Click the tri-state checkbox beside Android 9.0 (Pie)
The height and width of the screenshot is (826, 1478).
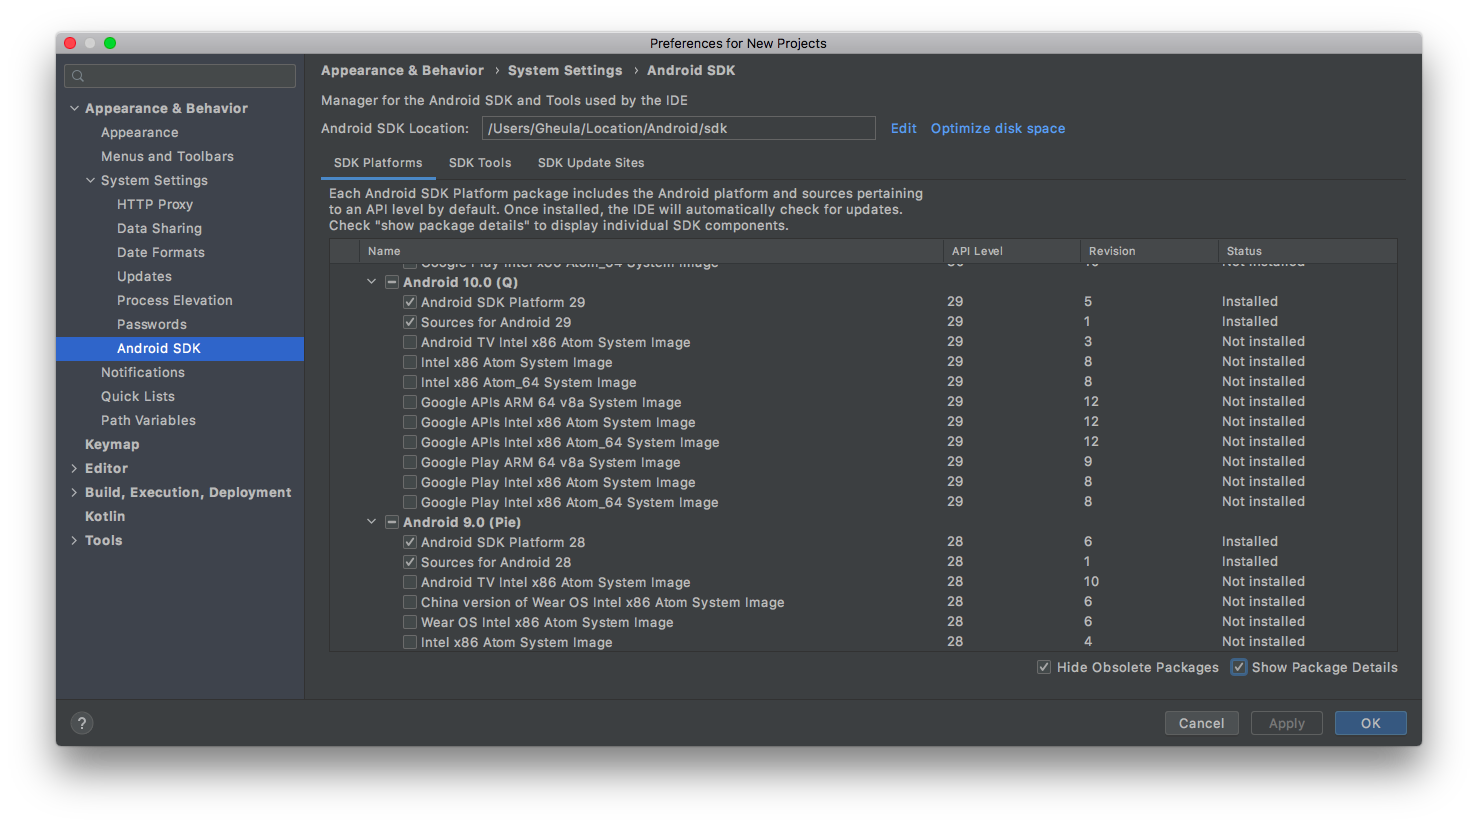[392, 522]
